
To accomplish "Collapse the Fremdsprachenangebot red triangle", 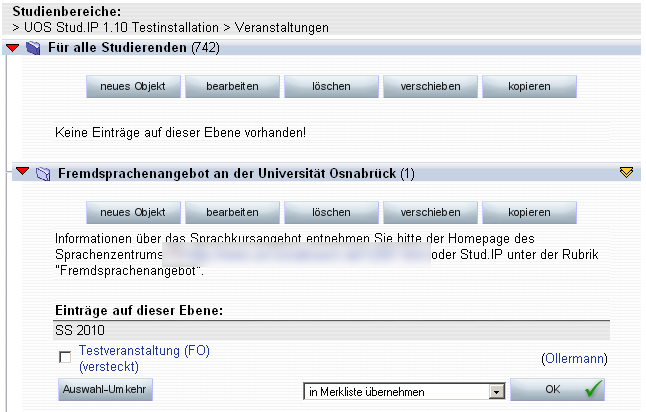I will click(23, 171).
